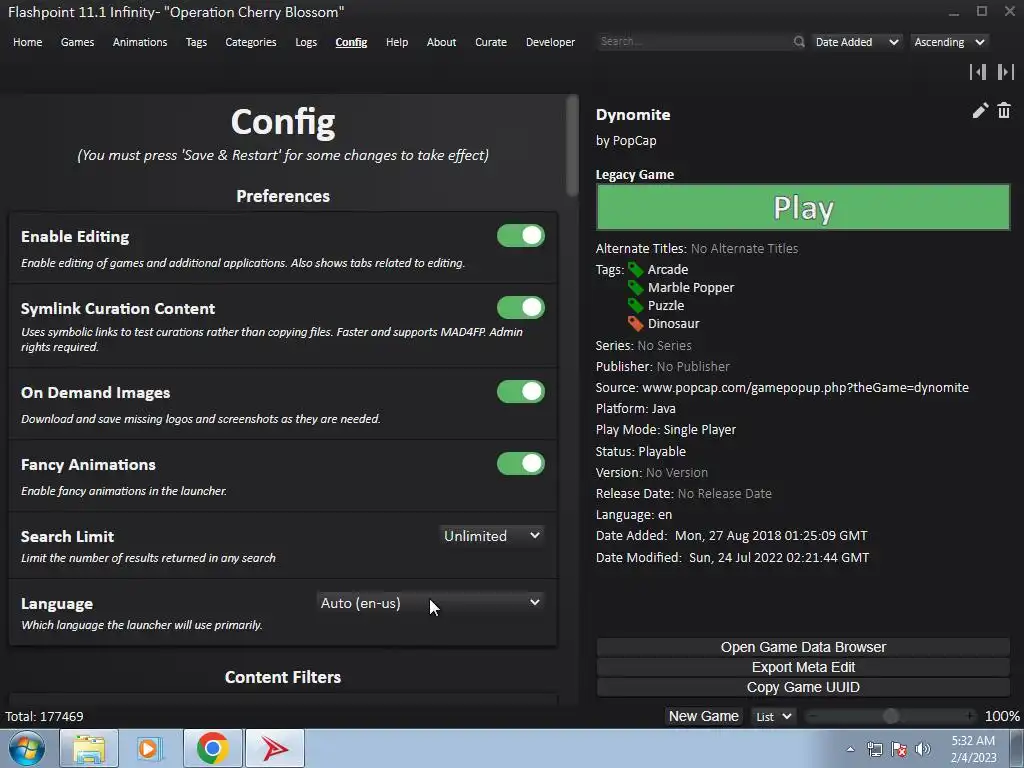Click the New Game button
Viewport: 1024px width, 768px height.
pyautogui.click(x=703, y=716)
